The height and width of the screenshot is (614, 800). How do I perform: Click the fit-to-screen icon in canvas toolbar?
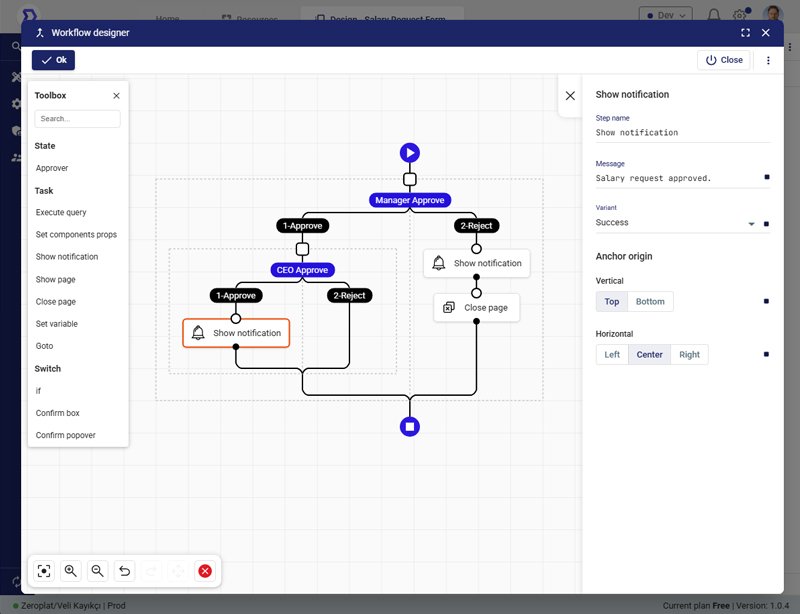click(x=44, y=571)
